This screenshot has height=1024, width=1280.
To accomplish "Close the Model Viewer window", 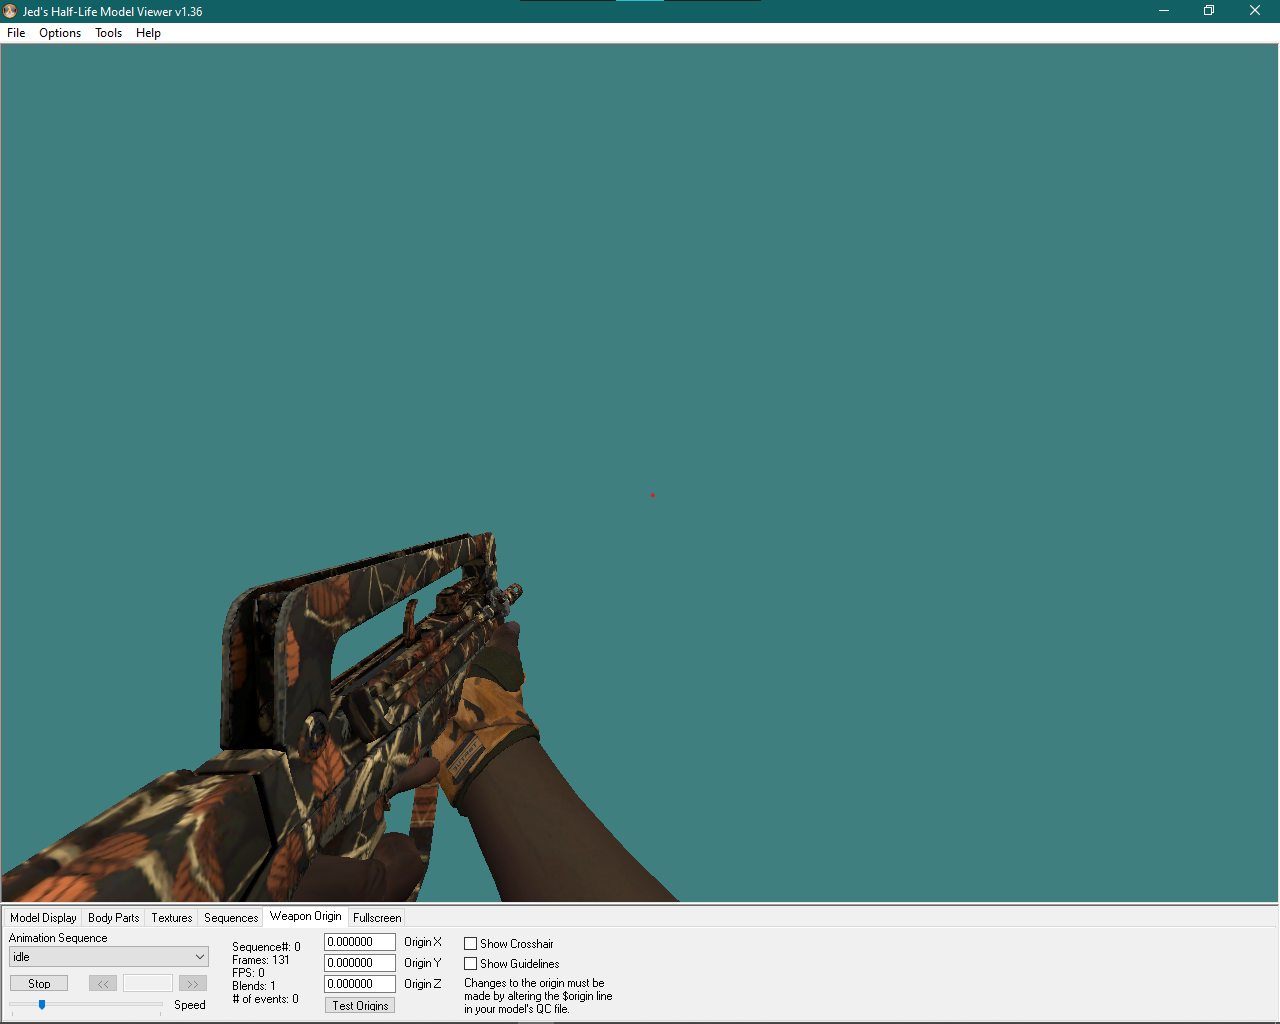I will (1255, 11).
